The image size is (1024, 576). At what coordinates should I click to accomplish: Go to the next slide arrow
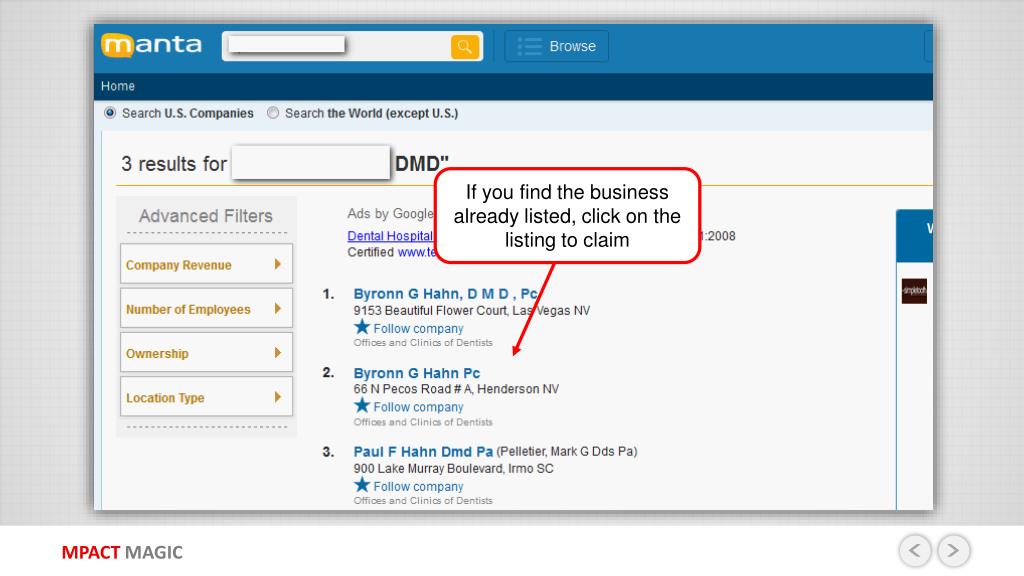(x=953, y=551)
